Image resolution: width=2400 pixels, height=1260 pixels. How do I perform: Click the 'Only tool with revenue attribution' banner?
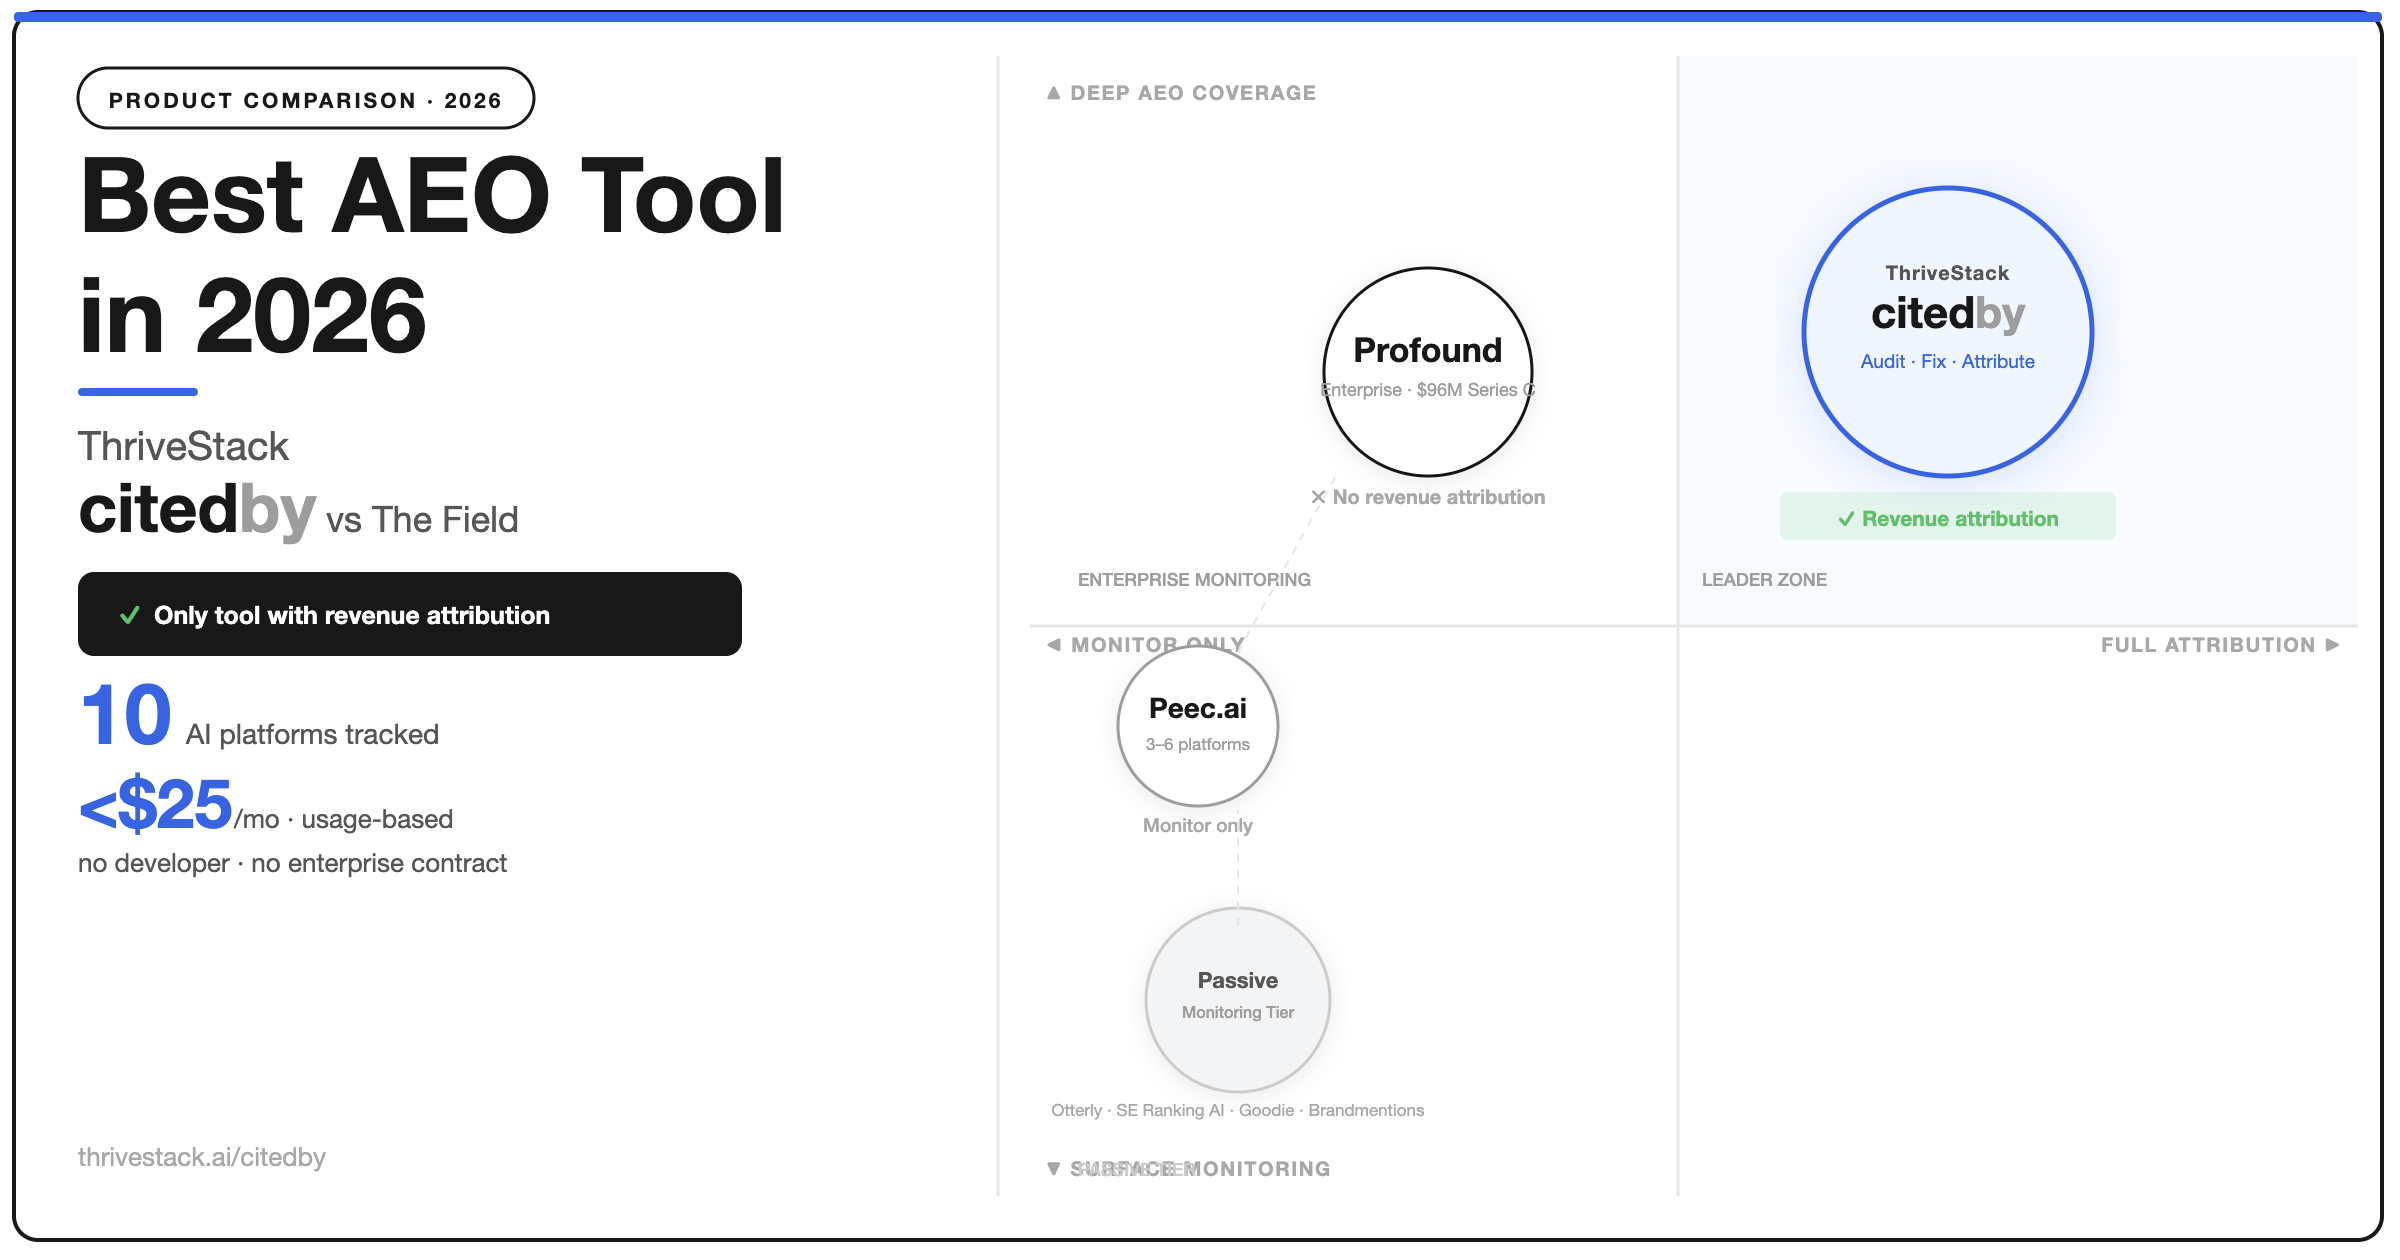click(410, 614)
